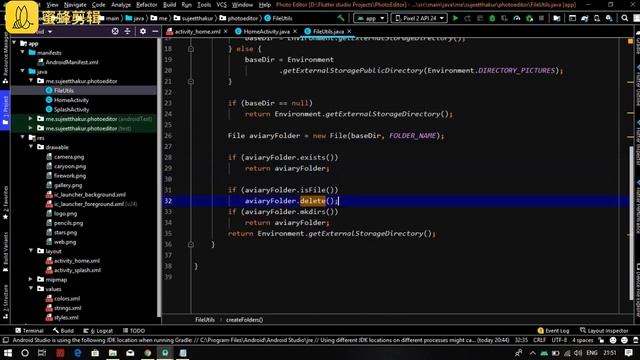Open the View menu
Viewport: 640px width, 360px height.
coord(52,5)
